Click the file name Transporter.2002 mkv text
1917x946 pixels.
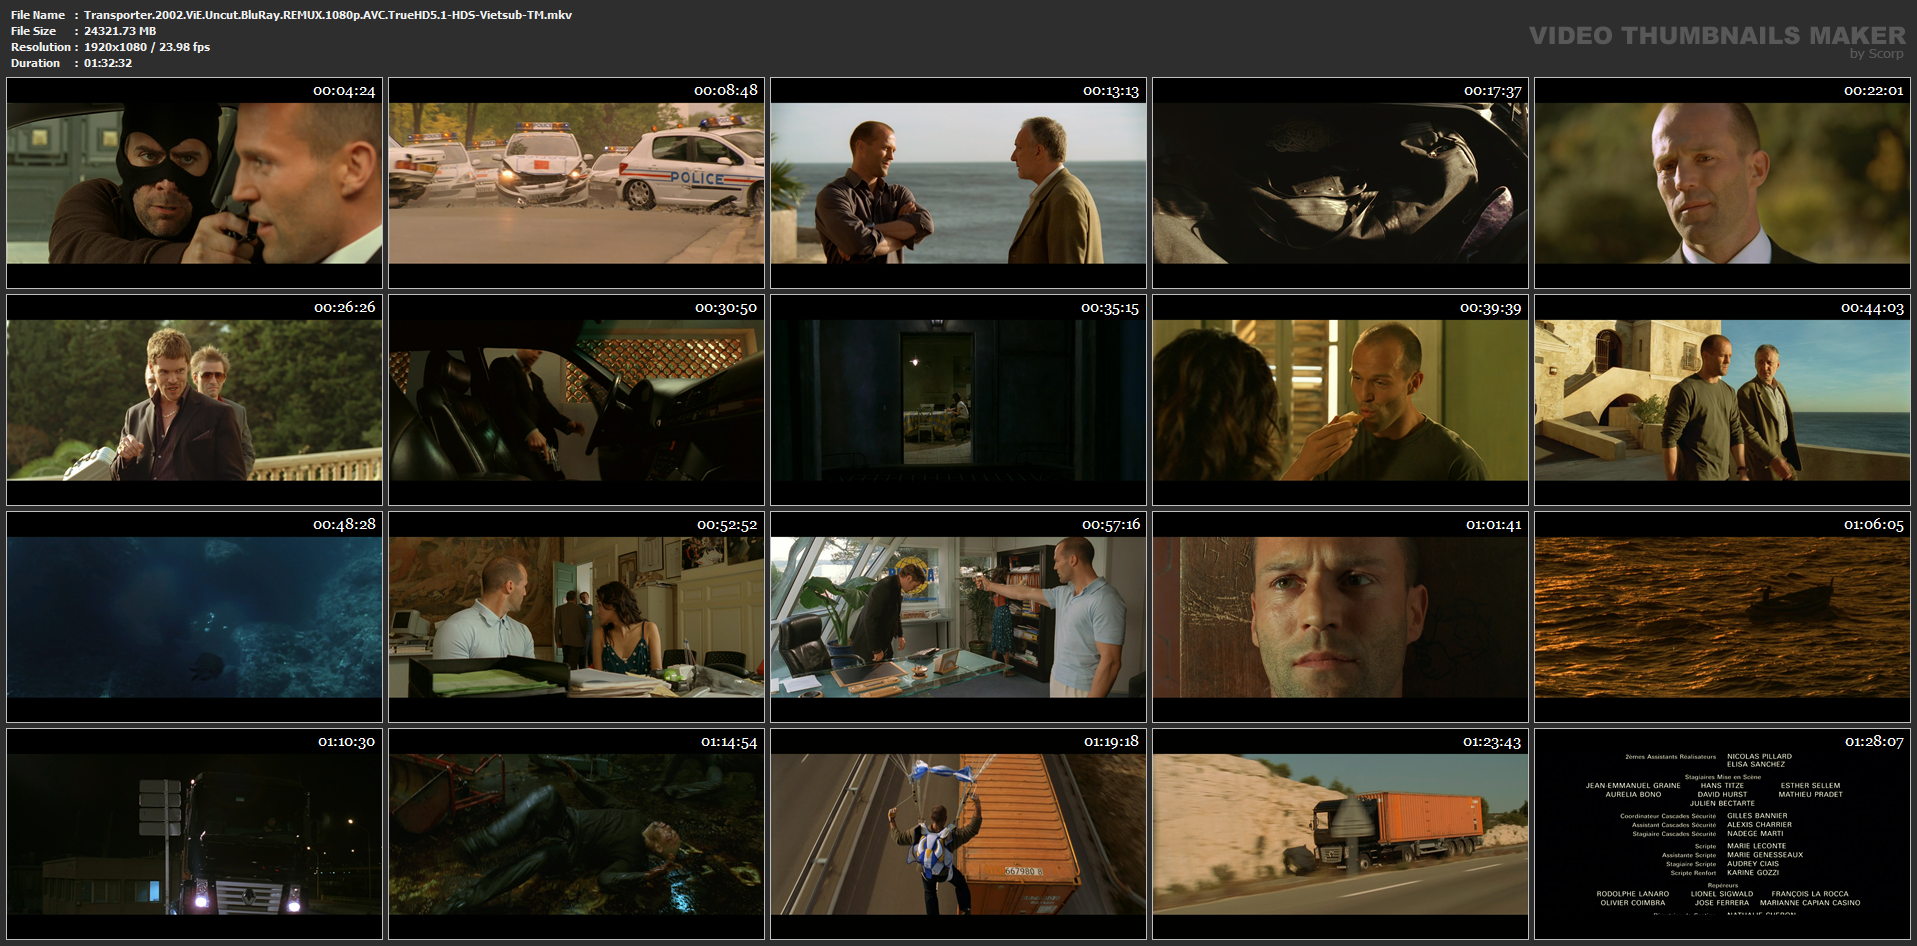(x=328, y=15)
